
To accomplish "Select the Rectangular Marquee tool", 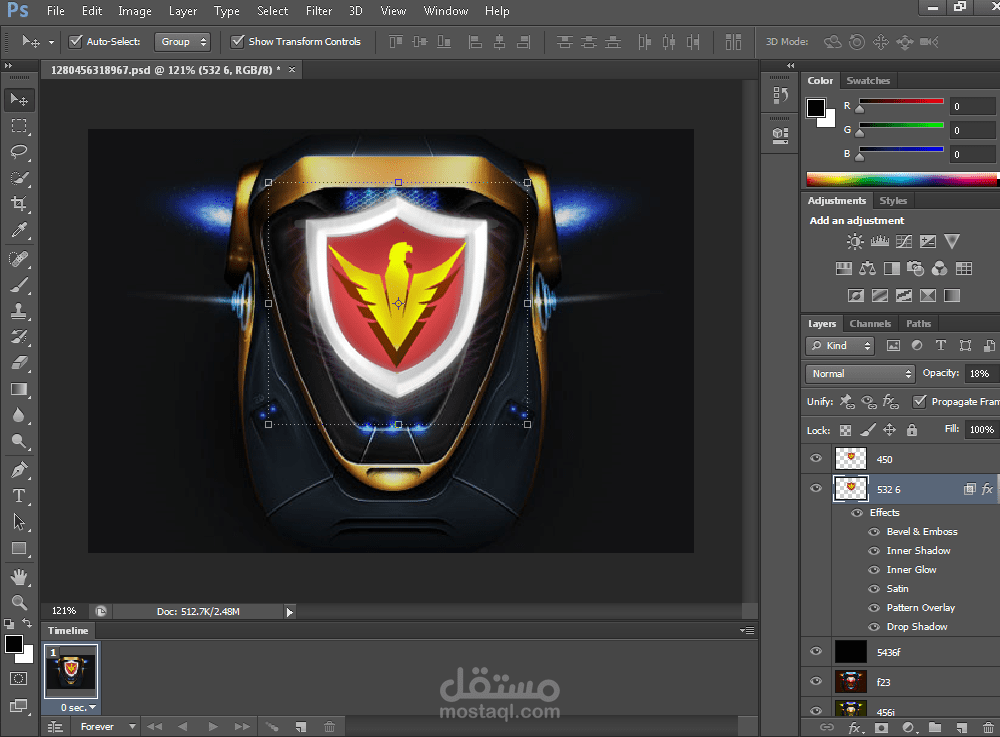I will pyautogui.click(x=19, y=126).
